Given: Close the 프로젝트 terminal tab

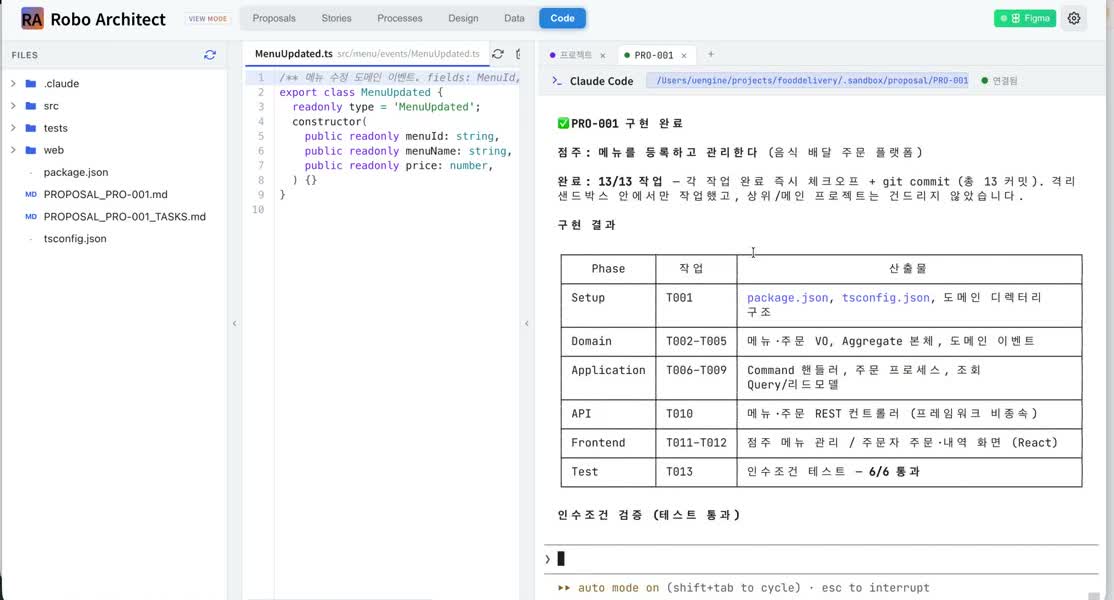Looking at the screenshot, I should pyautogui.click(x=602, y=55).
